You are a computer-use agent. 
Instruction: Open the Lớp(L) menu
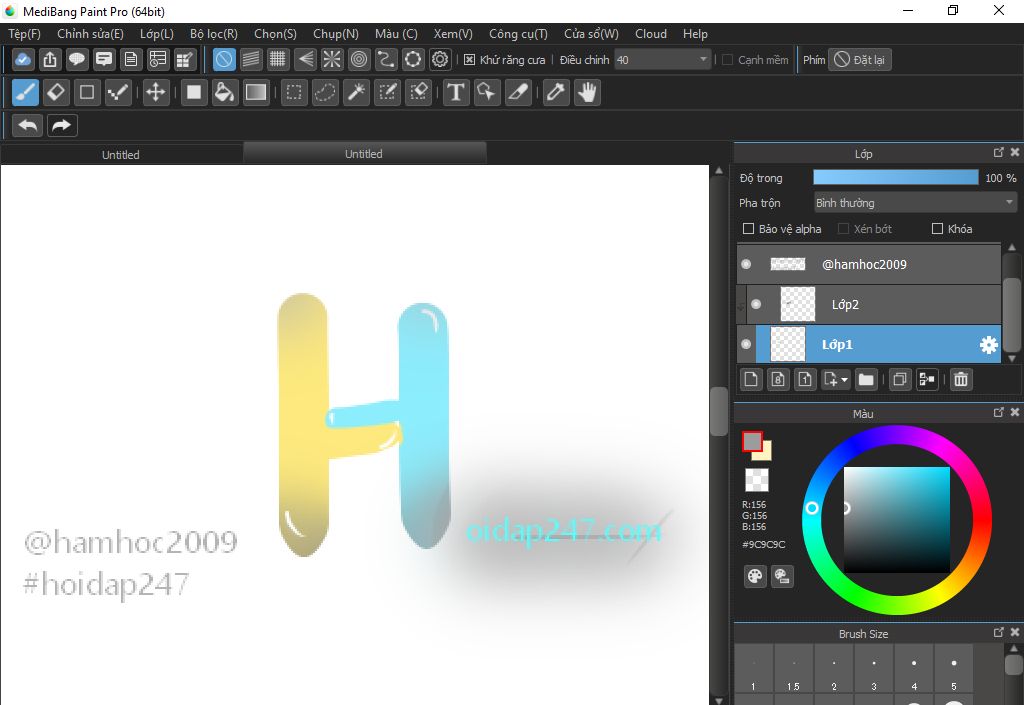(157, 34)
